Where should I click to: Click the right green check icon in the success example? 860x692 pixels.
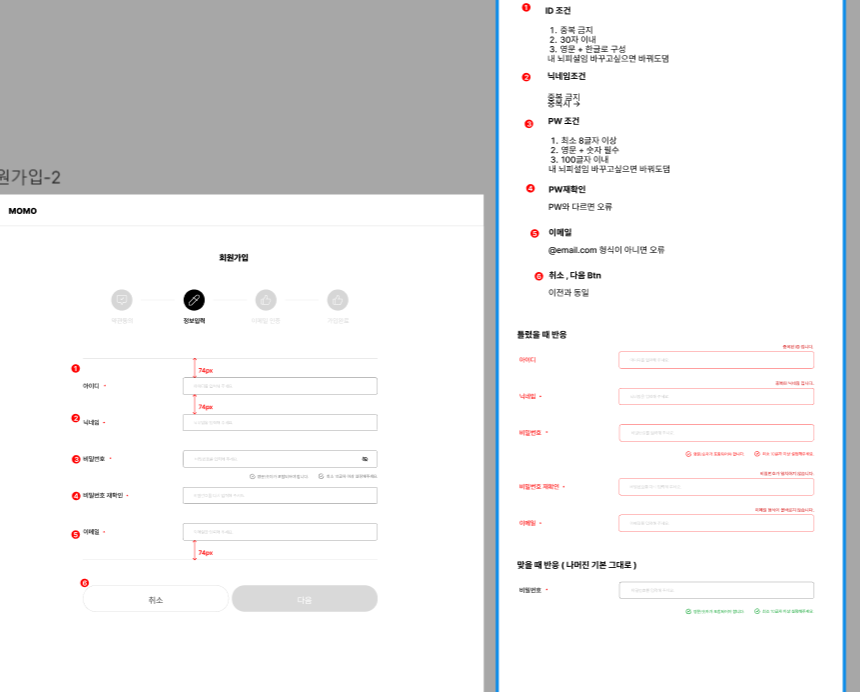(x=757, y=611)
